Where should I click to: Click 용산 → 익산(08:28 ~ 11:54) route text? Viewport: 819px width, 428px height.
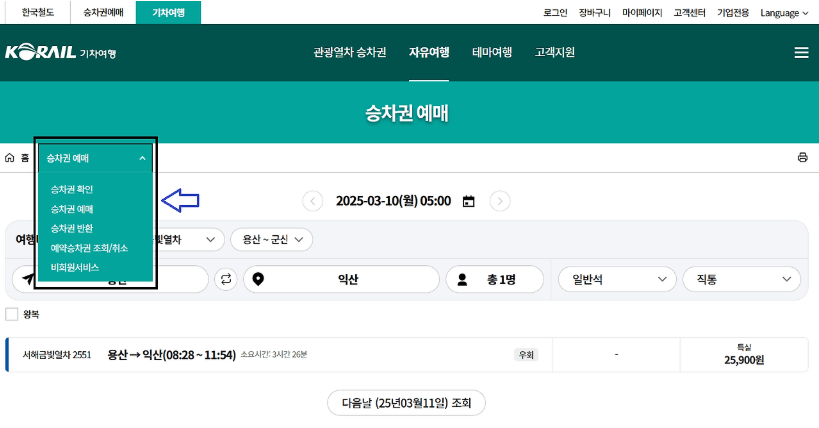[171, 355]
